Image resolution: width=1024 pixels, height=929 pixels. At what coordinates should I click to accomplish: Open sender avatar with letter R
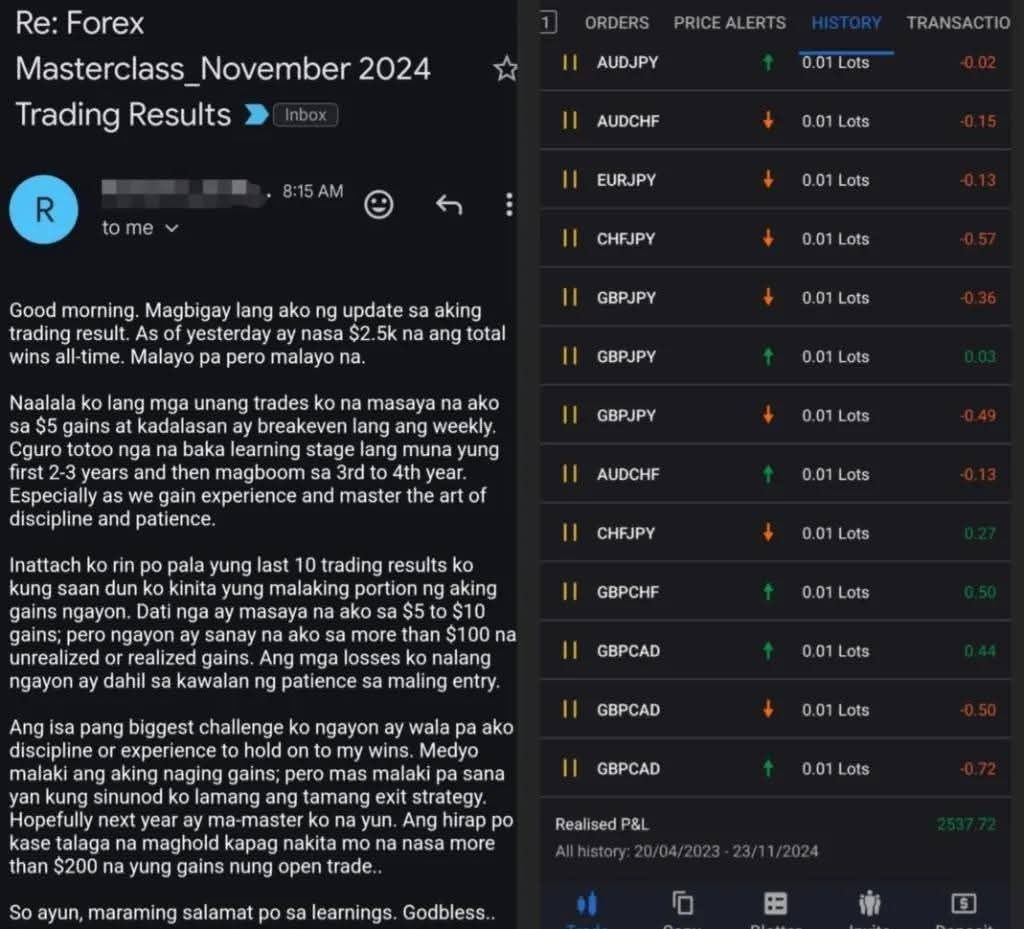coord(44,209)
